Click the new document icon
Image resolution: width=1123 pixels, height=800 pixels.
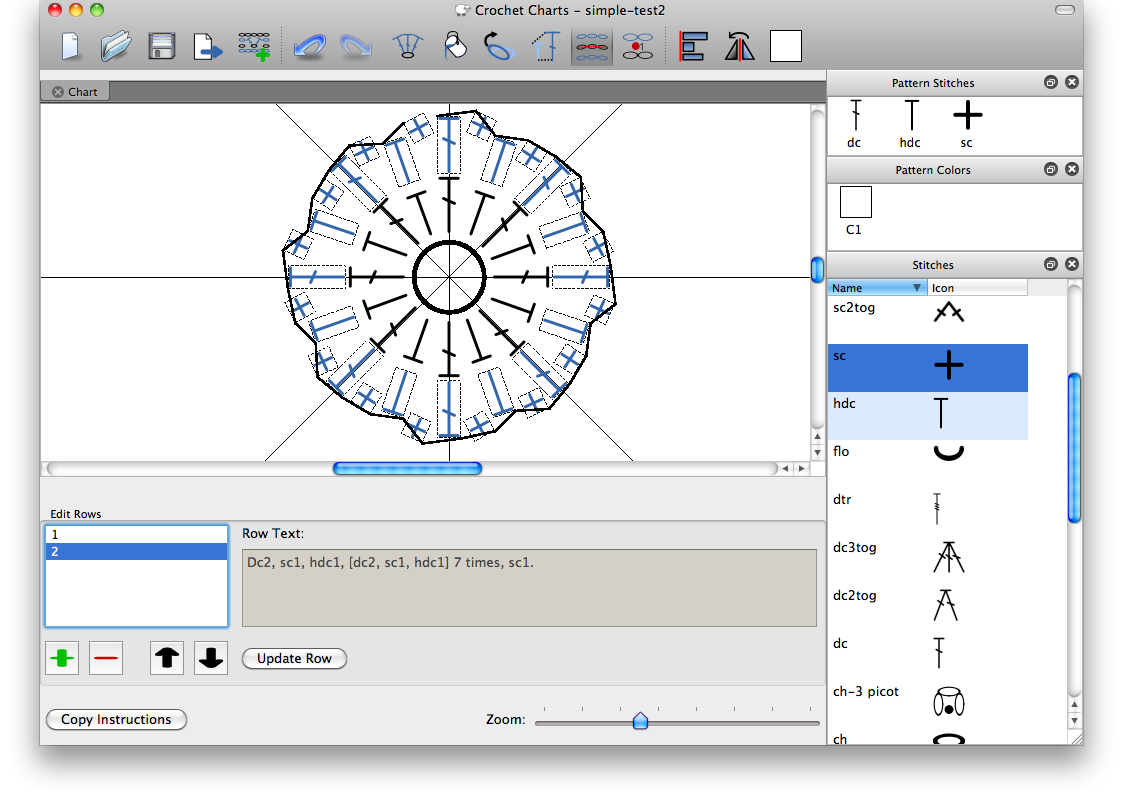point(71,47)
